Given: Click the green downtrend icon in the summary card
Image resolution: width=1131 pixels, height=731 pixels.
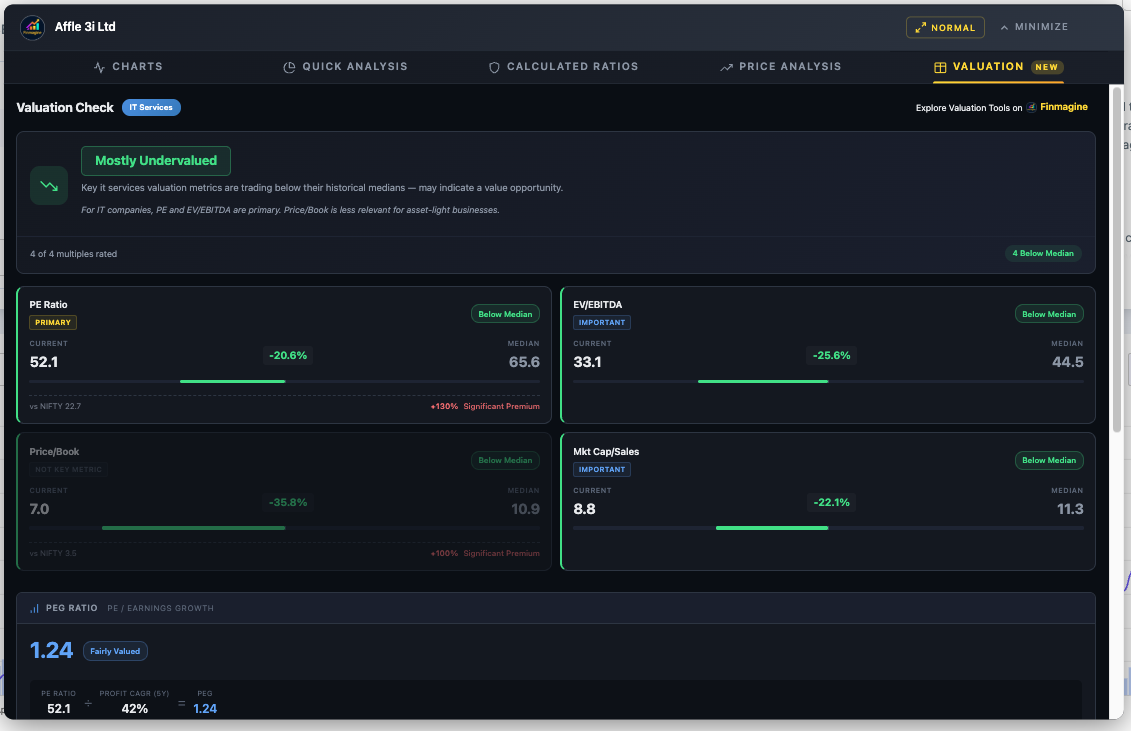Looking at the screenshot, I should (48, 185).
